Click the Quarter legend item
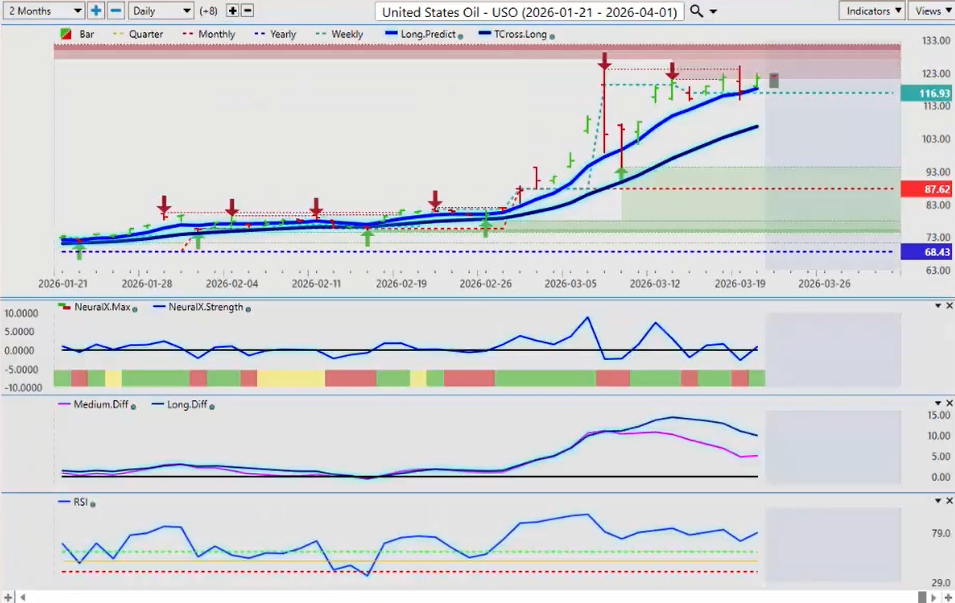955x603 pixels. point(138,34)
